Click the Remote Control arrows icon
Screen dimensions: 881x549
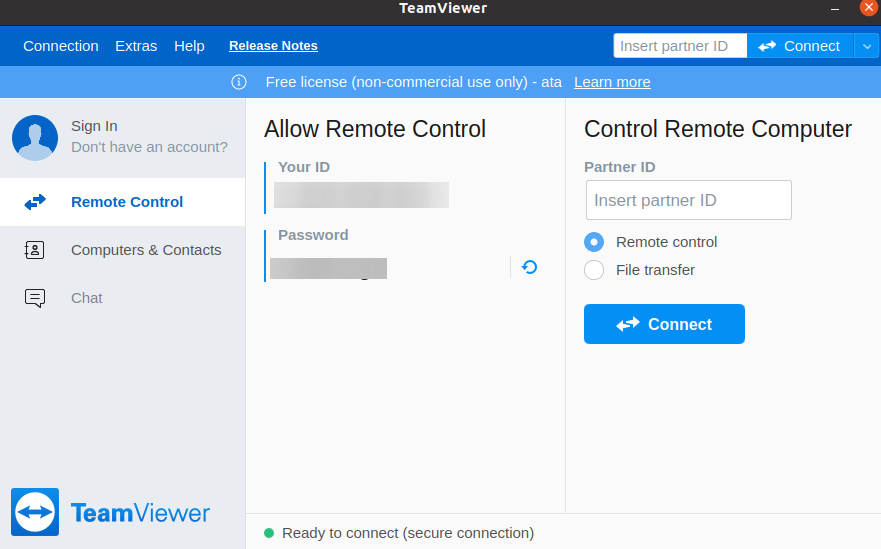point(35,202)
